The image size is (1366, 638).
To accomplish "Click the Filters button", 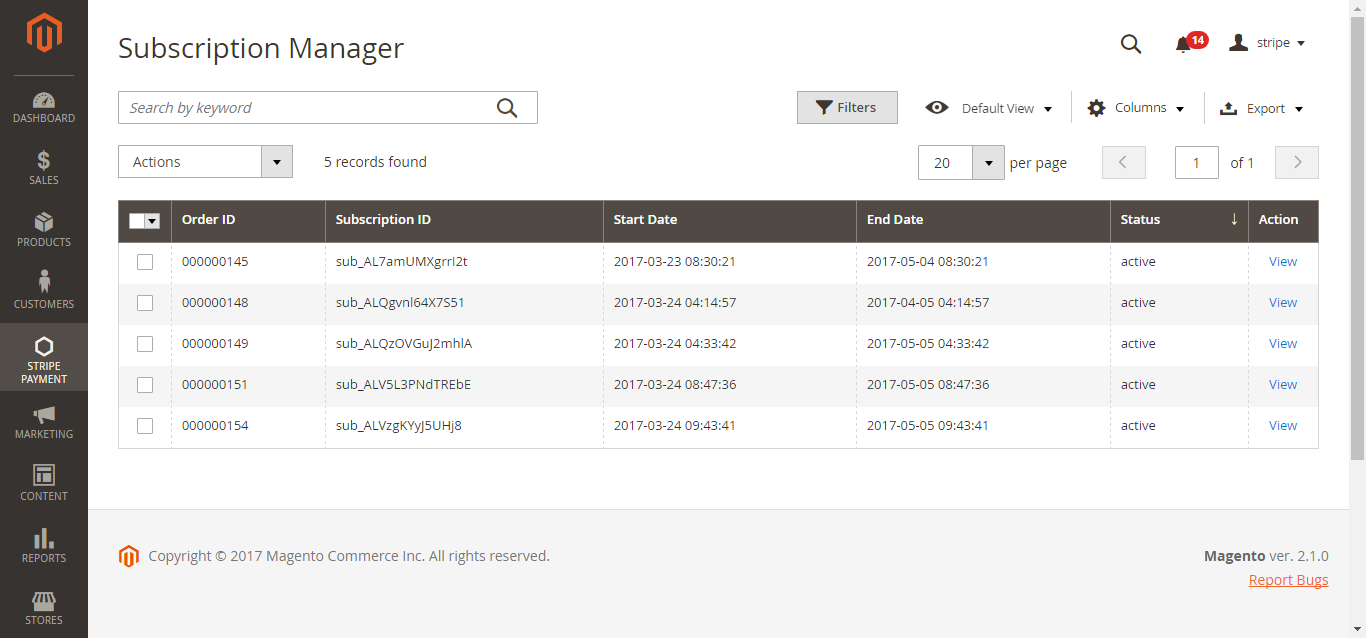I will pyautogui.click(x=847, y=108).
